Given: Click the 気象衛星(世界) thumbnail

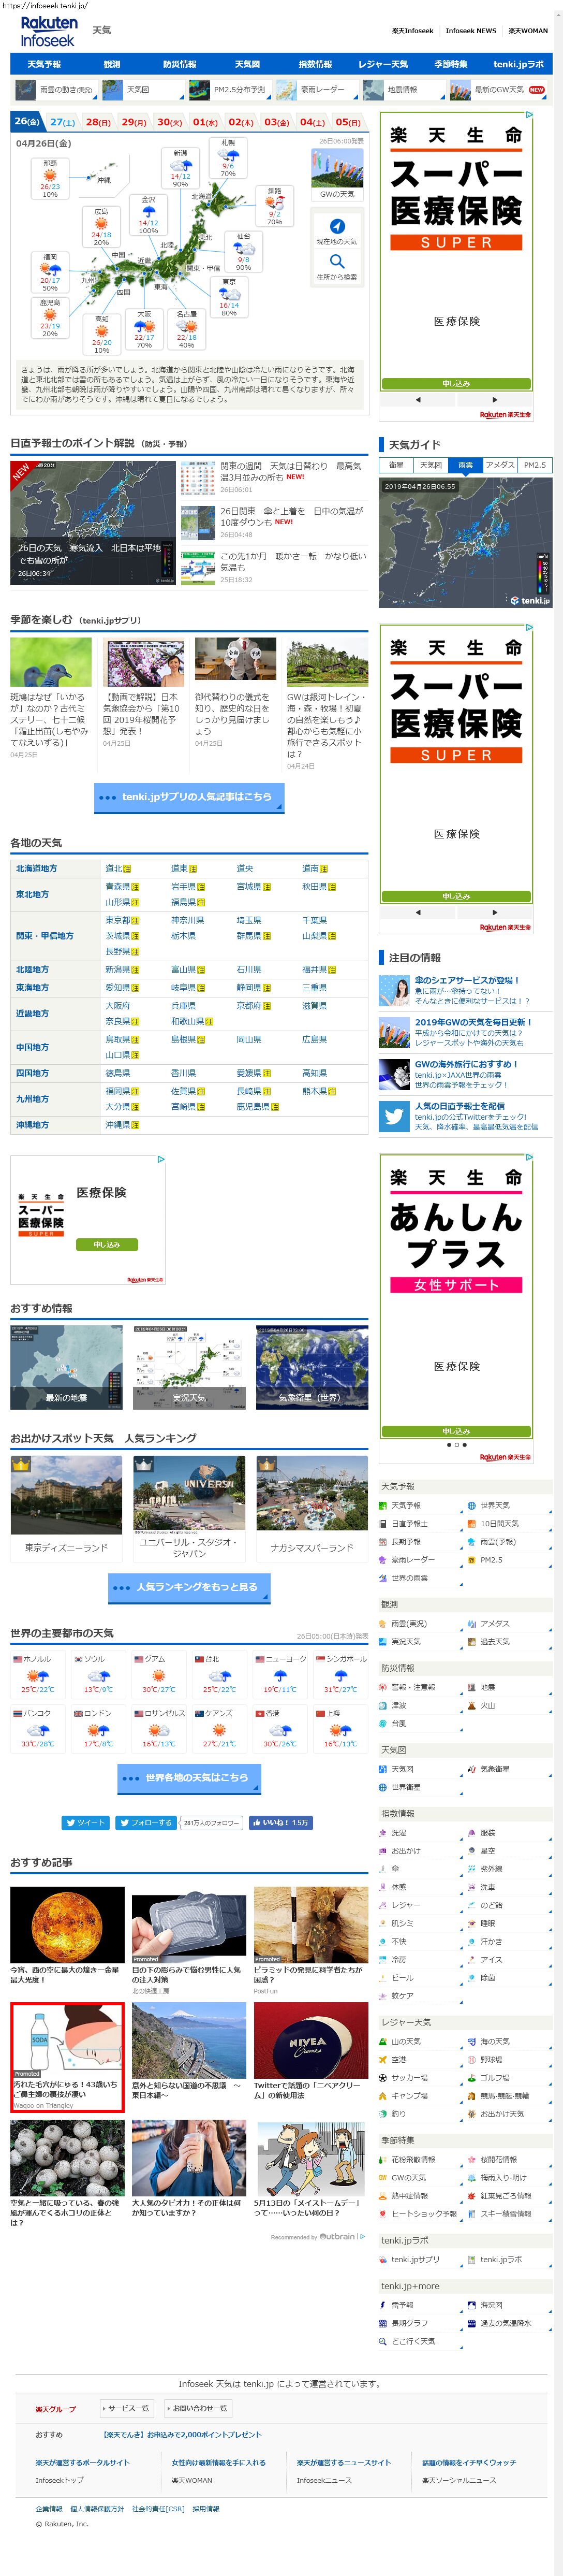Looking at the screenshot, I should coord(312,1367).
